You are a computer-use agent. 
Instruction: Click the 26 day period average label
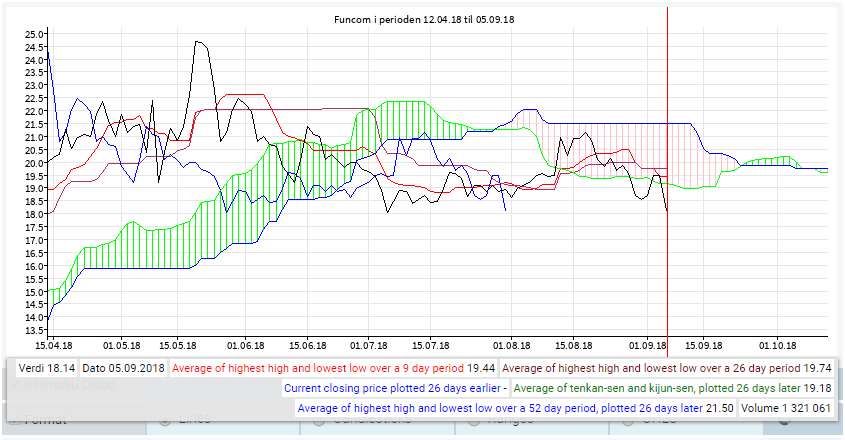pos(667,368)
